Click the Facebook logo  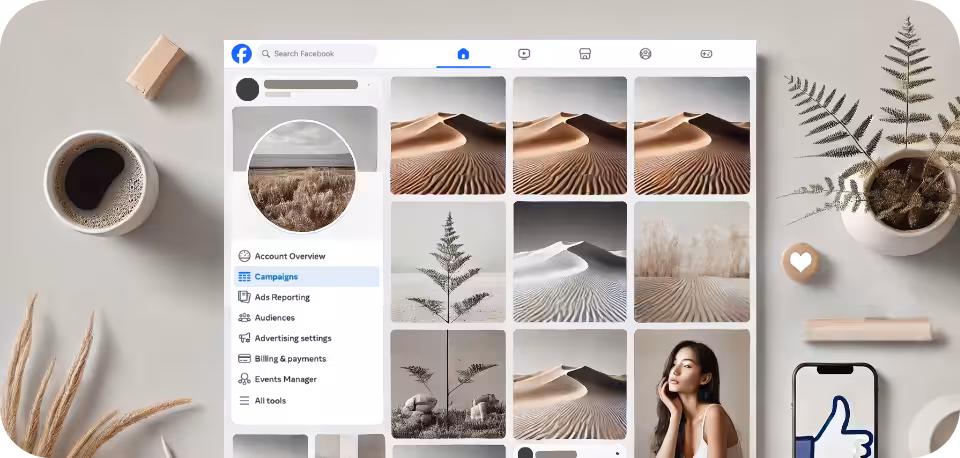(x=241, y=54)
